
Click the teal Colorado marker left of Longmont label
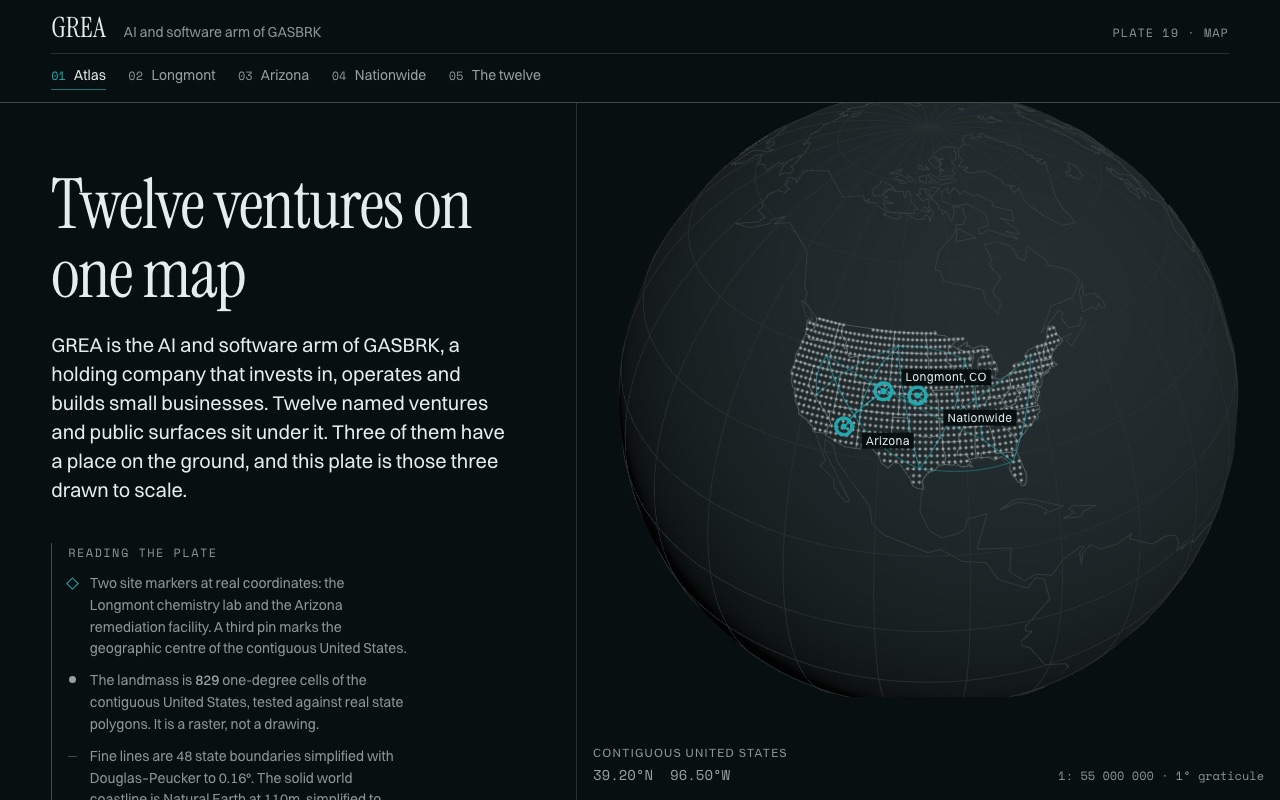[x=883, y=391]
